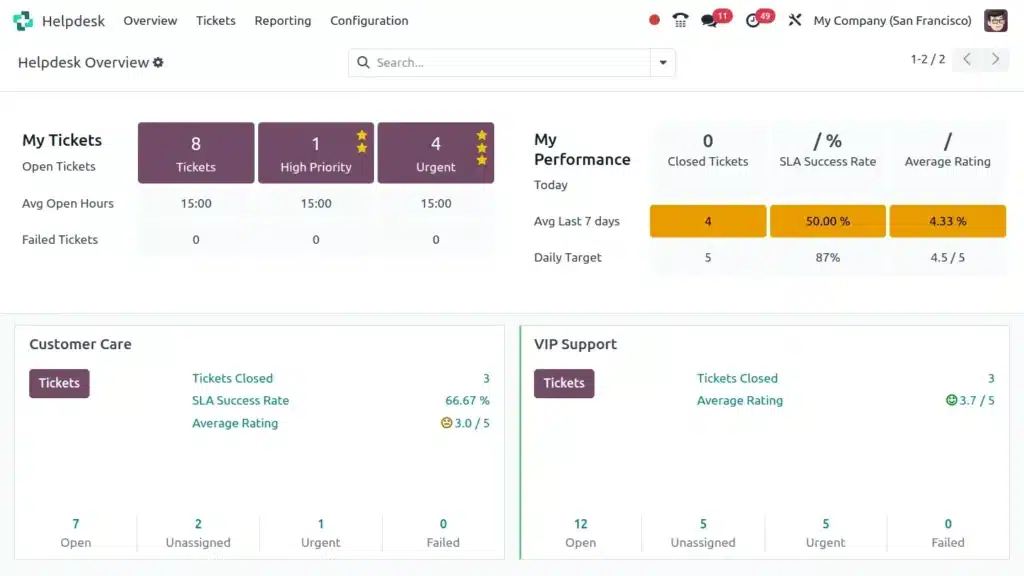The image size is (1024, 576).
Task: Open the Reporting menu
Action: 282,20
